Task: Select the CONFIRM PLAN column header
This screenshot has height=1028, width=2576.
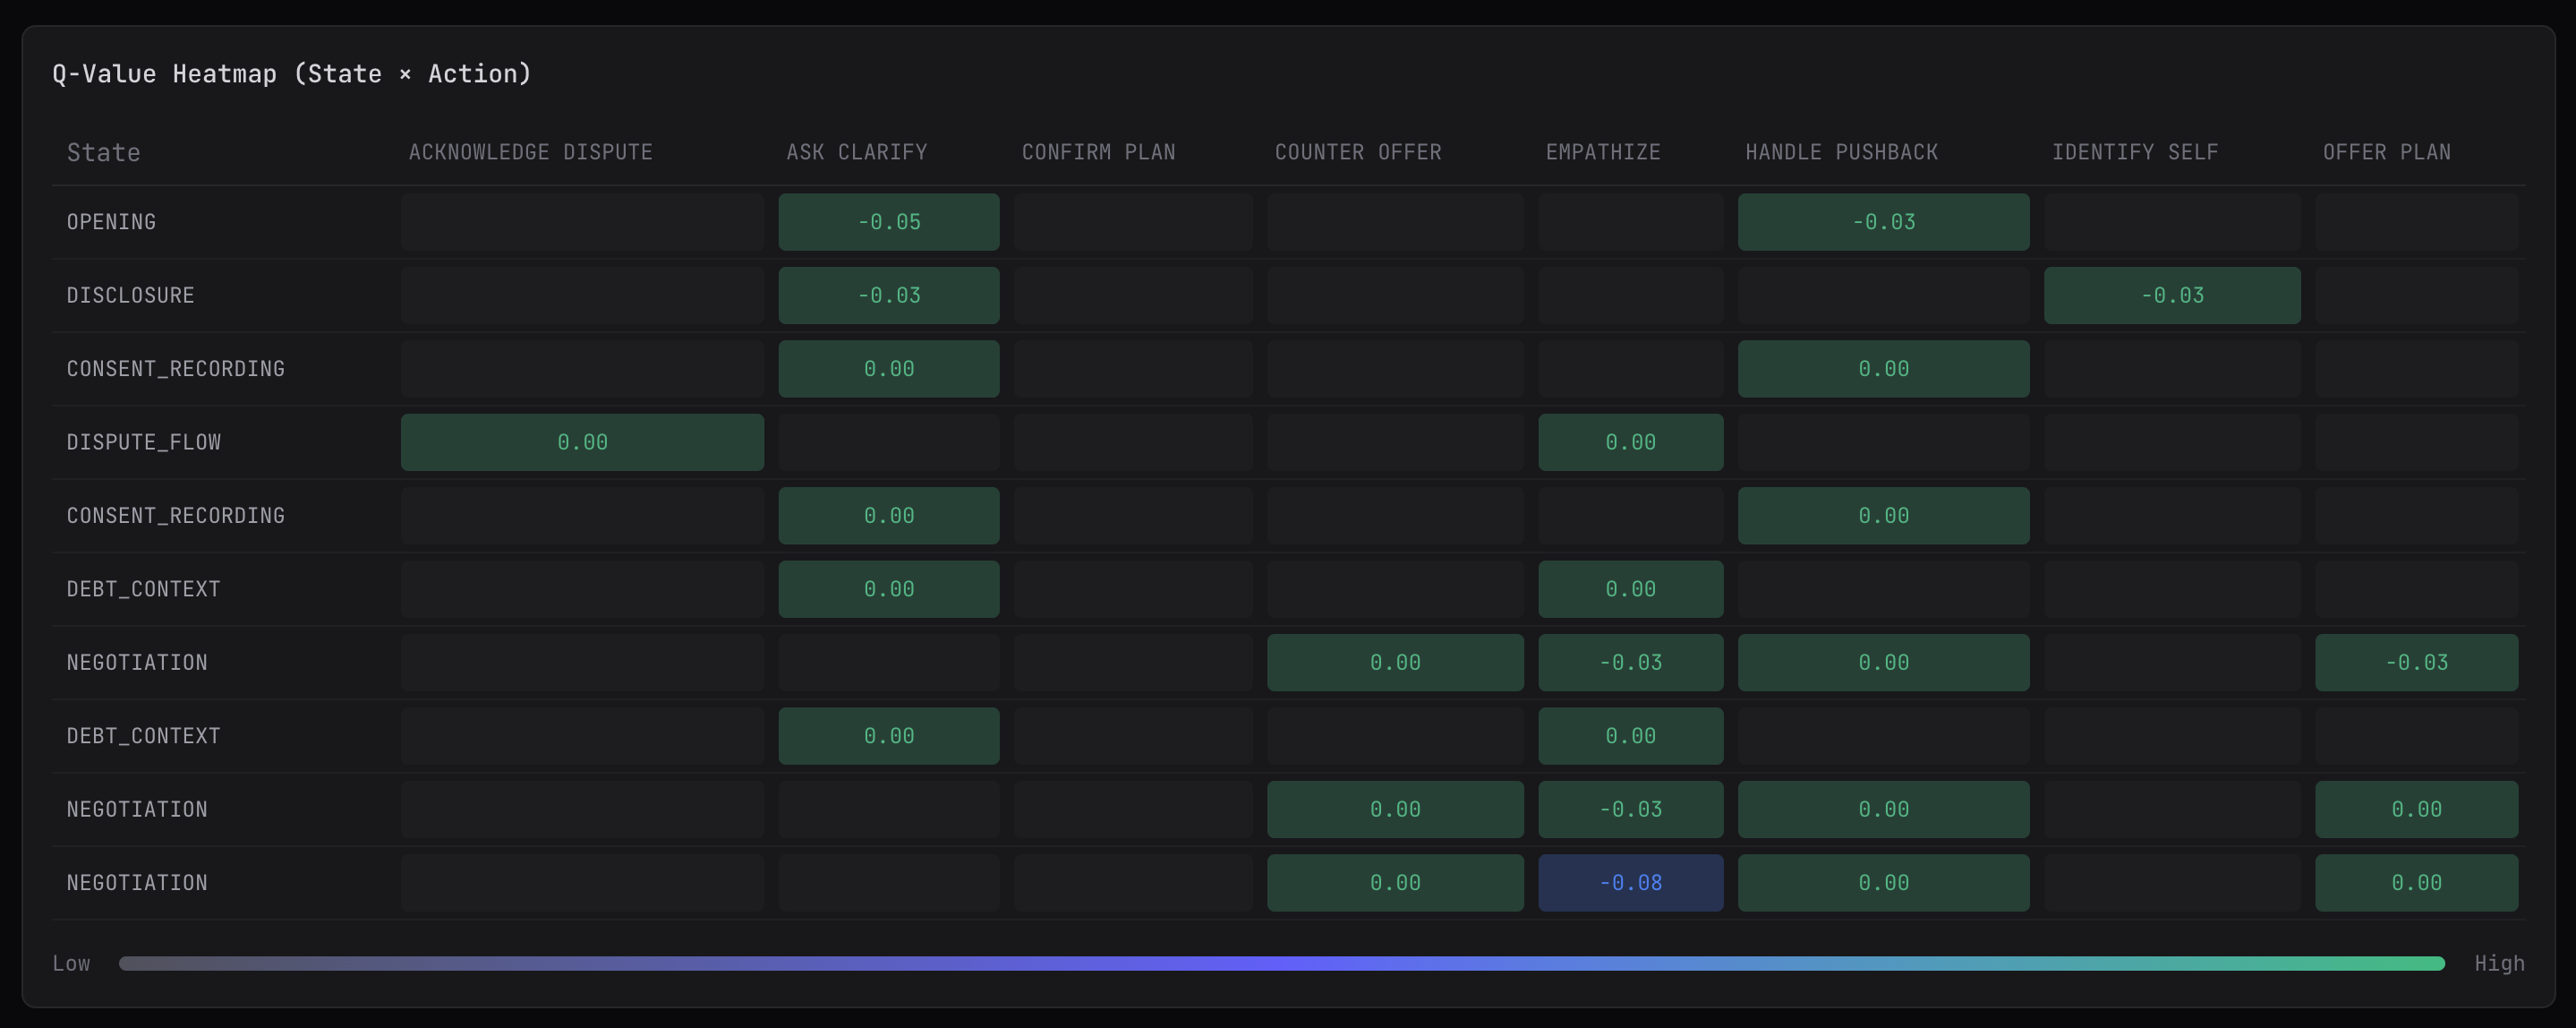Action: click(1098, 152)
